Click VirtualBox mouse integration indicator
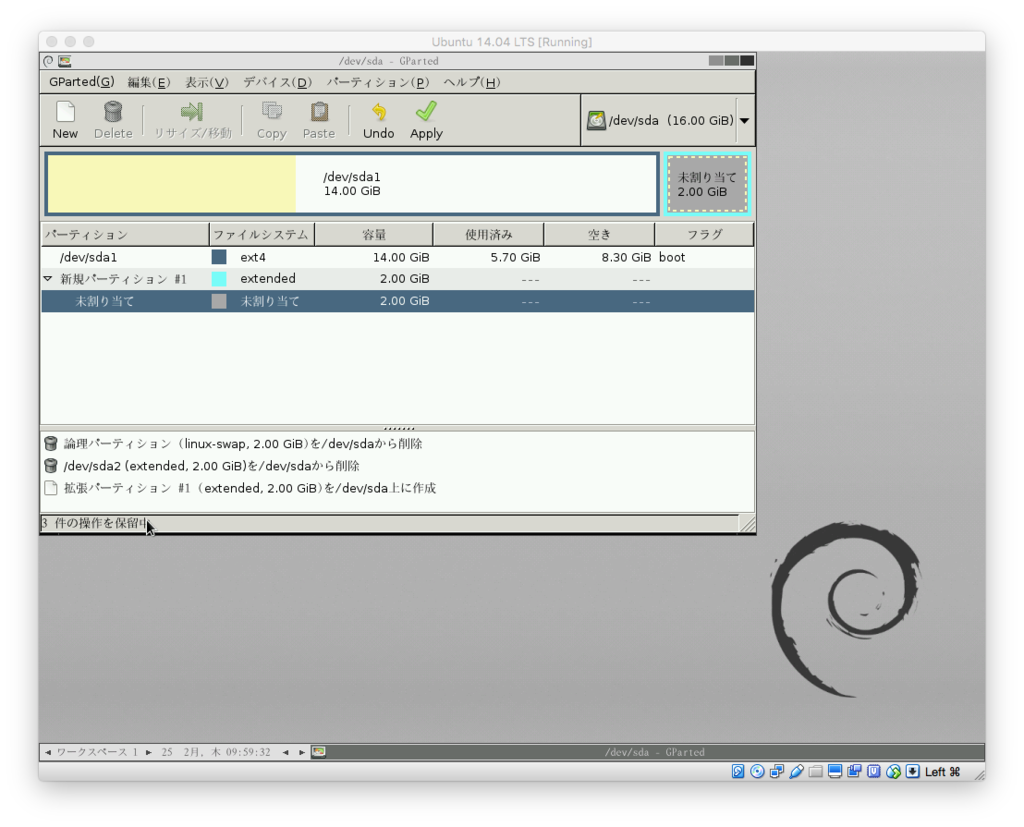Screen dimensions: 1024x827 pyautogui.click(x=893, y=771)
